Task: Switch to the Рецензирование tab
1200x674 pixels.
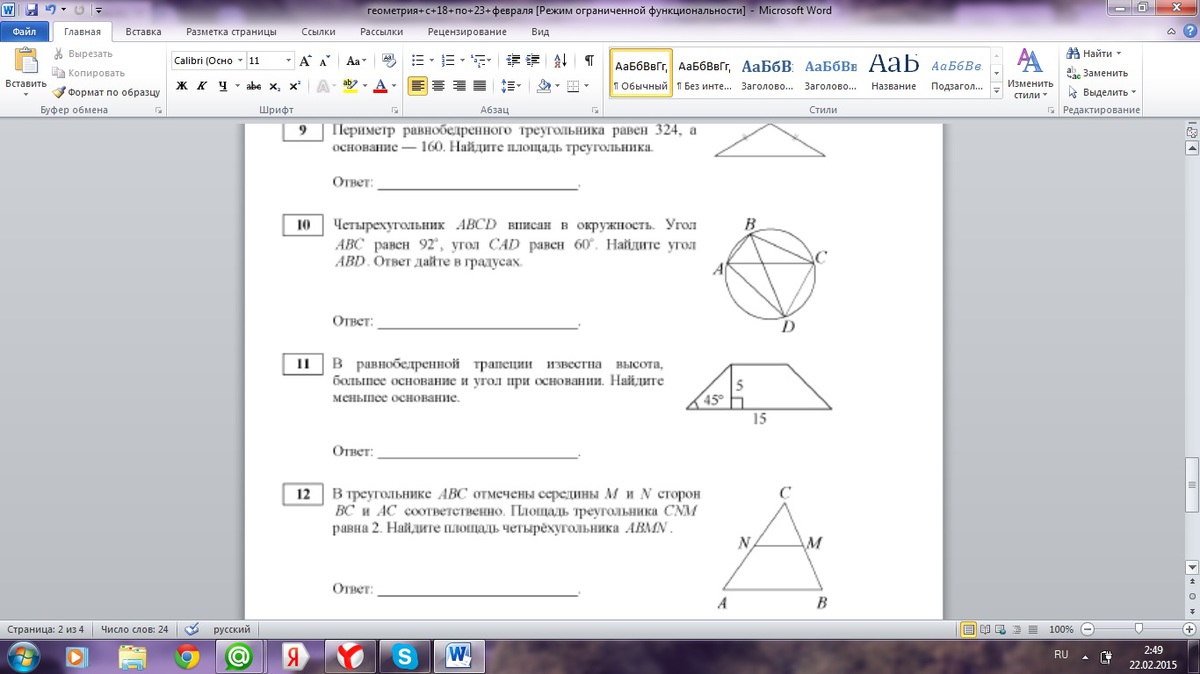Action: [x=466, y=31]
